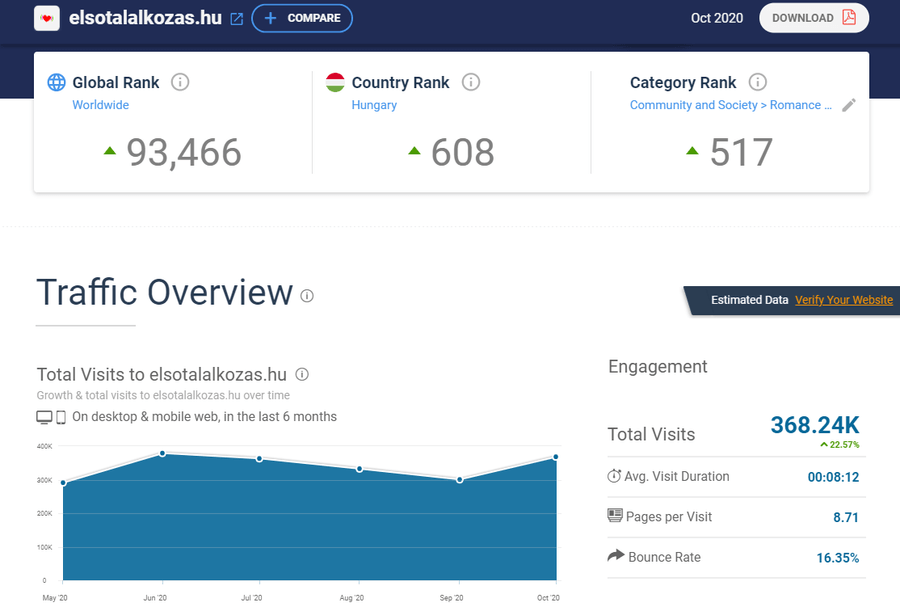Click the Bounce Rate arrow icon
The width and height of the screenshot is (900, 611).
616,555
